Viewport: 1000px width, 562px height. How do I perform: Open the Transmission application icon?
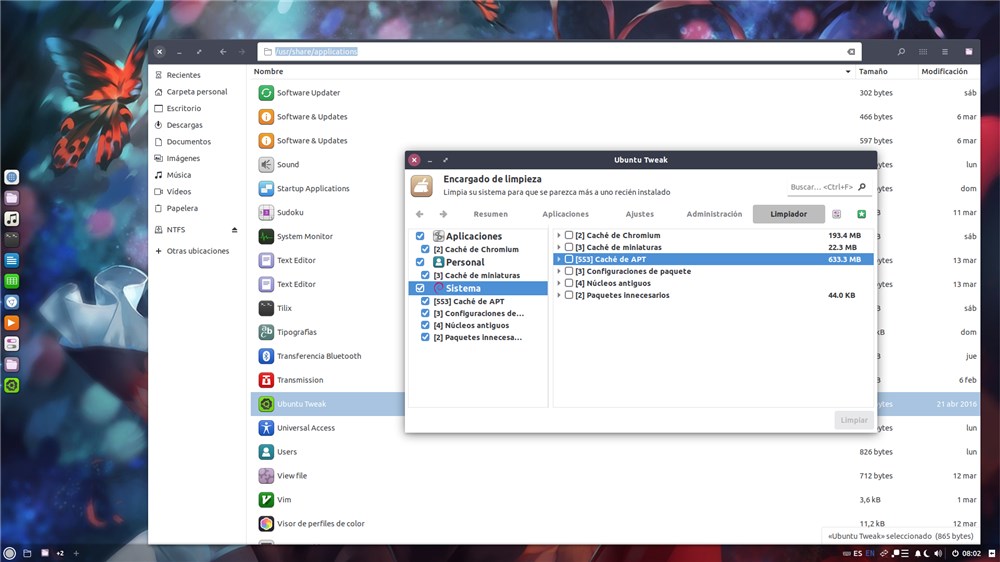point(266,380)
